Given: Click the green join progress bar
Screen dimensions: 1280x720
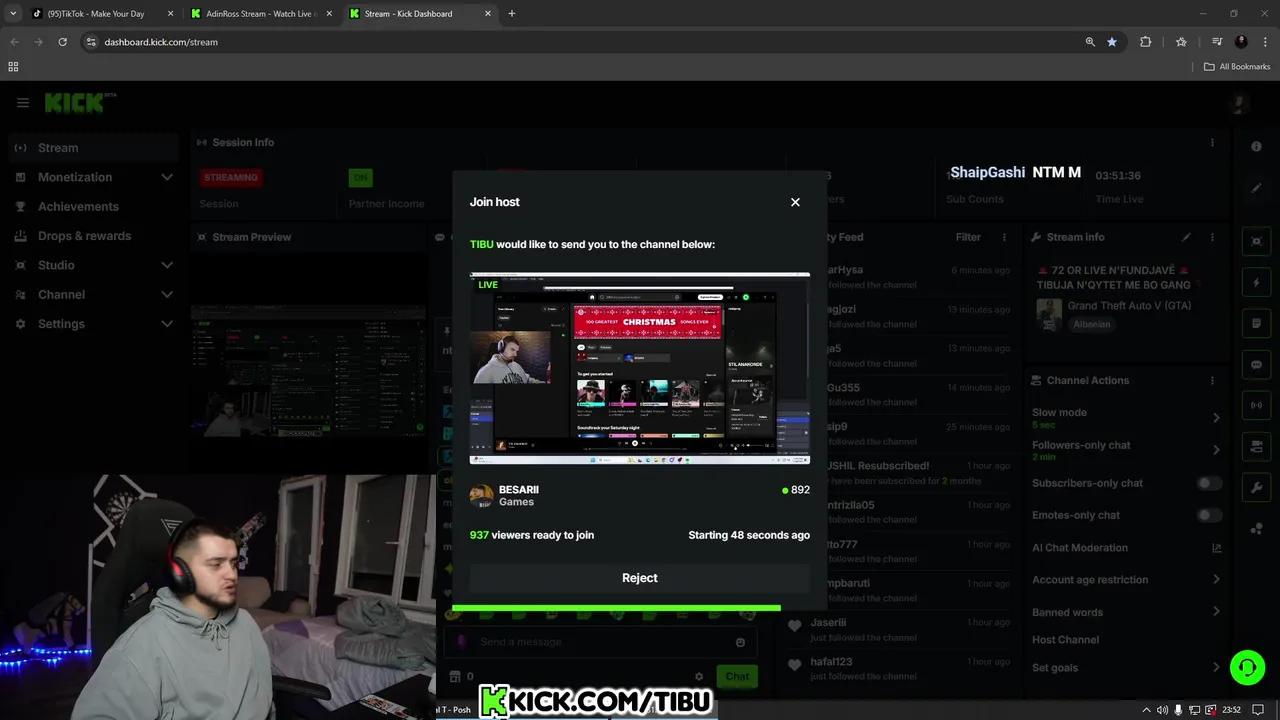Looking at the screenshot, I should pyautogui.click(x=617, y=607).
